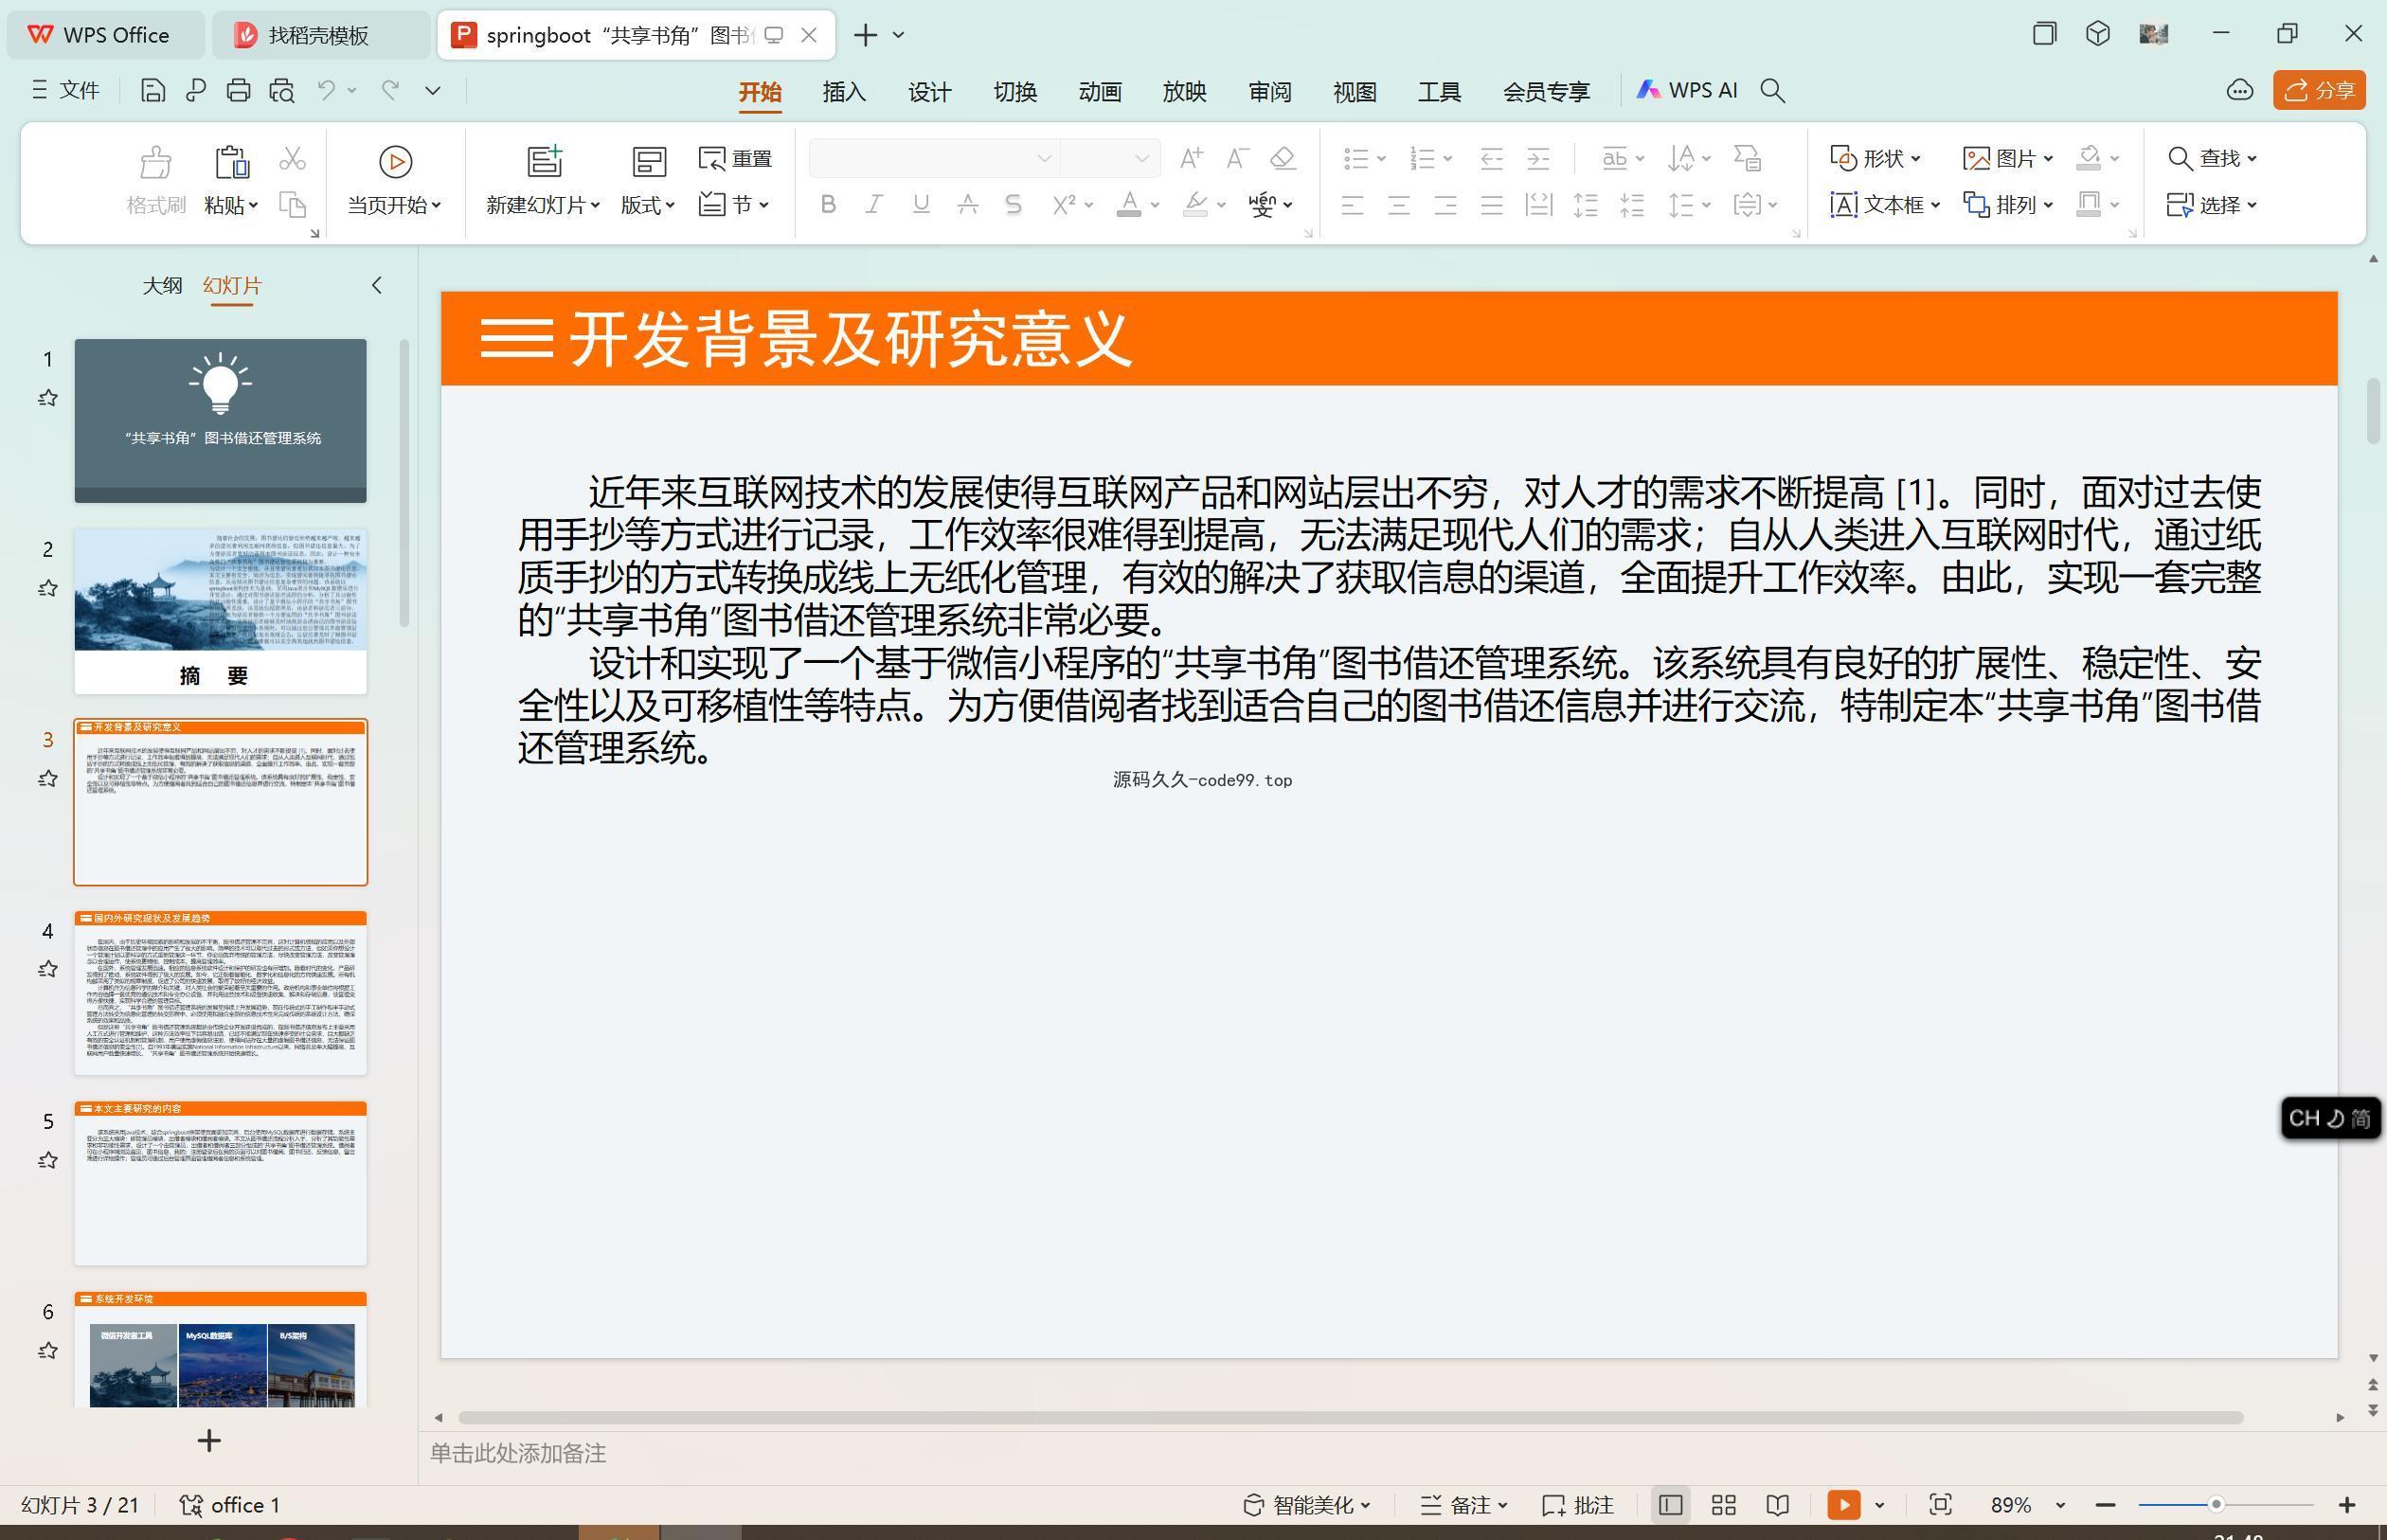
Task: Click the text highlight color button
Action: (1195, 205)
